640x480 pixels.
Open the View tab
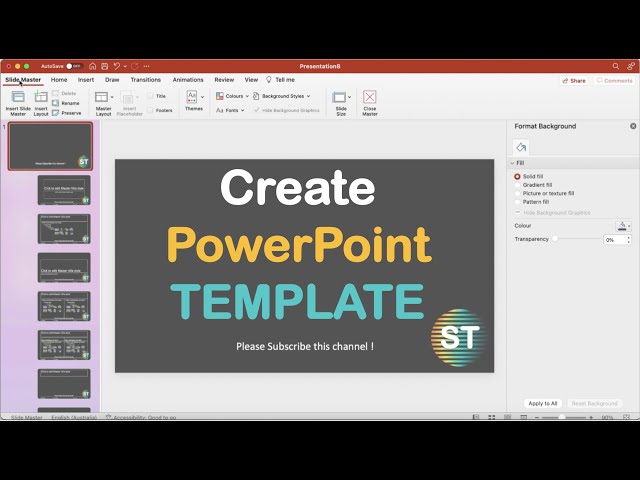click(x=251, y=80)
